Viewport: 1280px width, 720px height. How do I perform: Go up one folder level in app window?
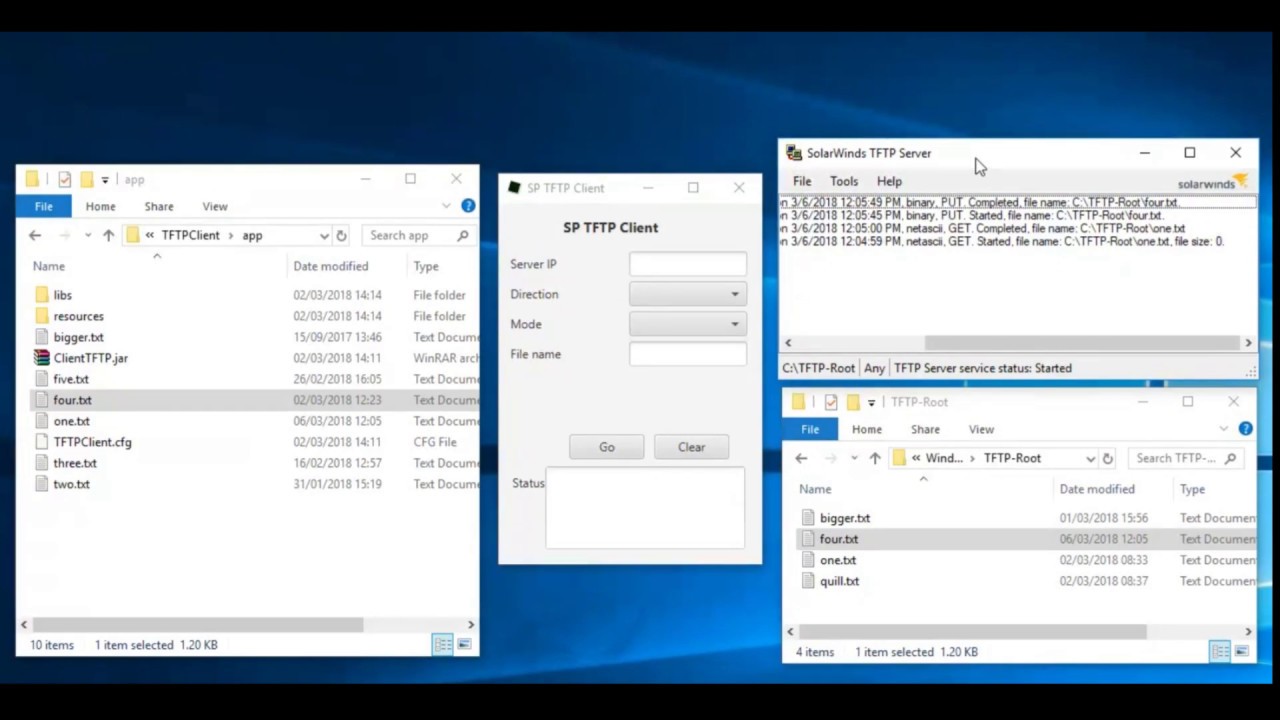[108, 236]
